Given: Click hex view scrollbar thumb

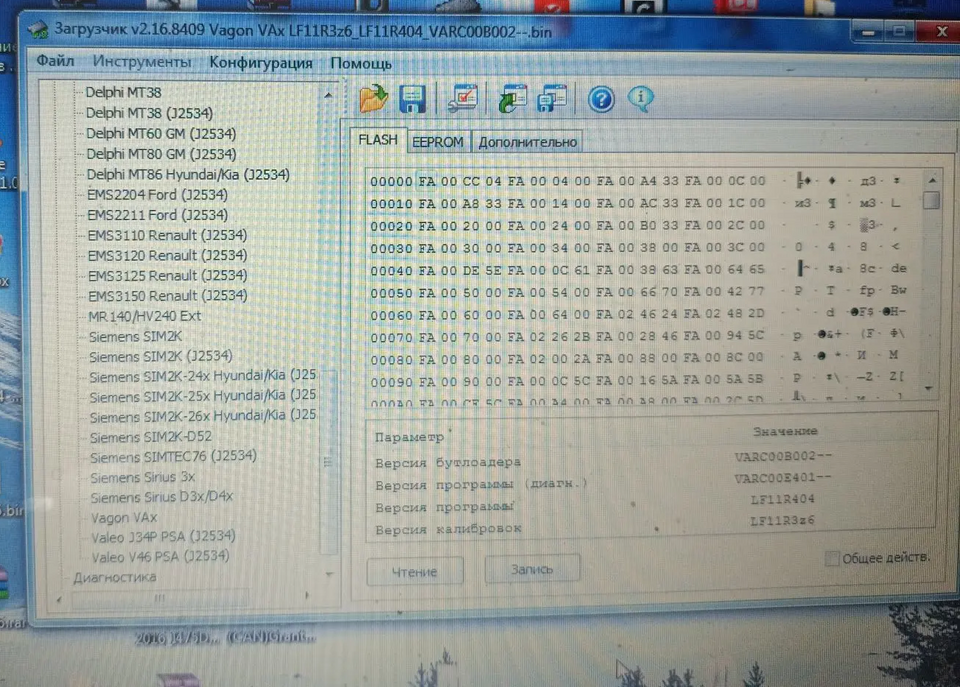Looking at the screenshot, I should 931,200.
